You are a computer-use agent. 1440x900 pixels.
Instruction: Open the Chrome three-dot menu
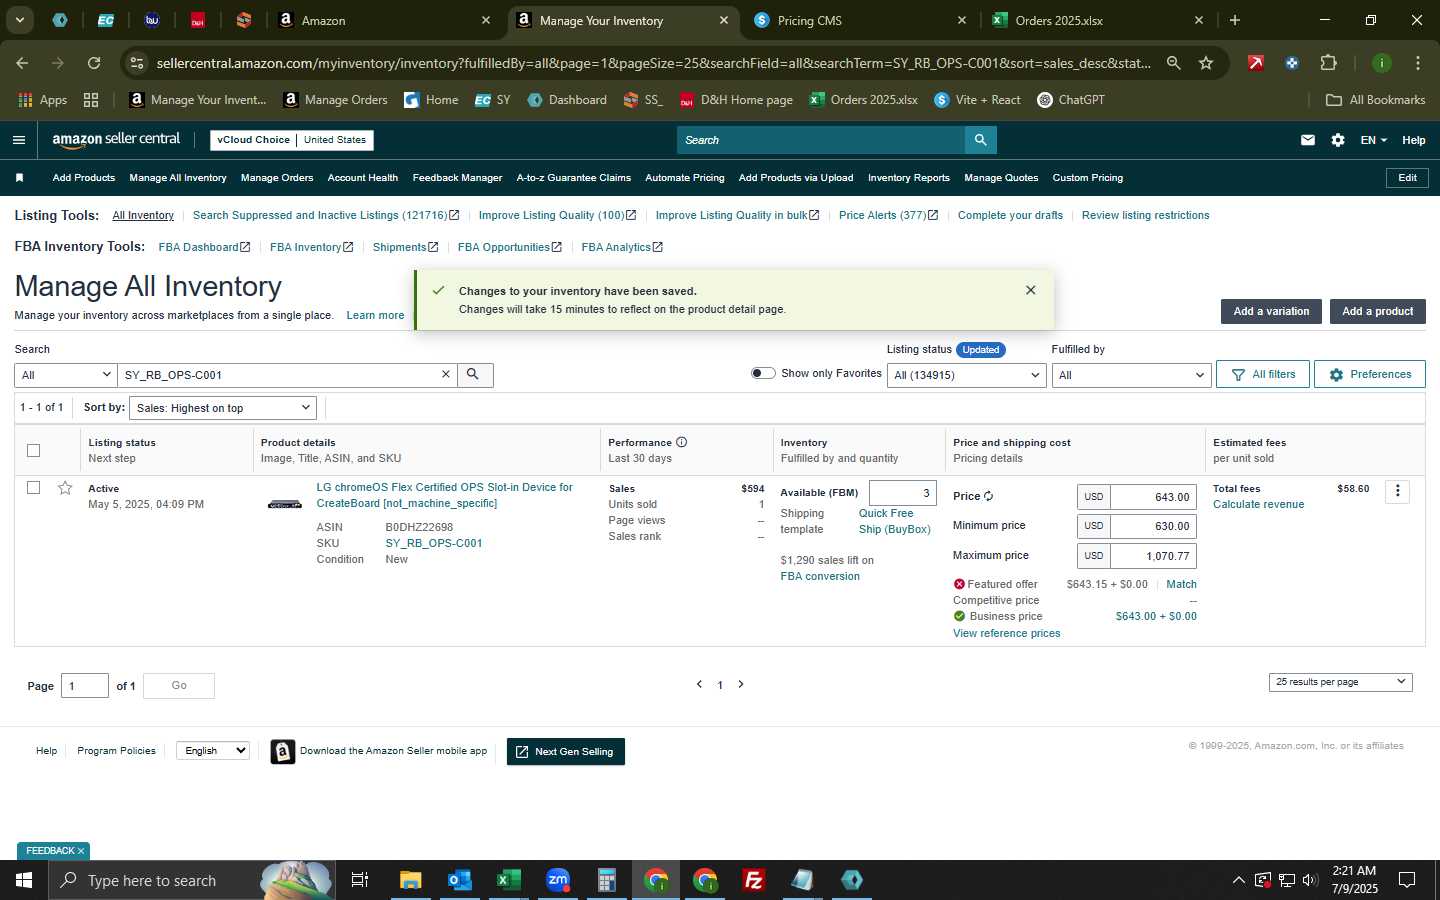pyautogui.click(x=1418, y=63)
